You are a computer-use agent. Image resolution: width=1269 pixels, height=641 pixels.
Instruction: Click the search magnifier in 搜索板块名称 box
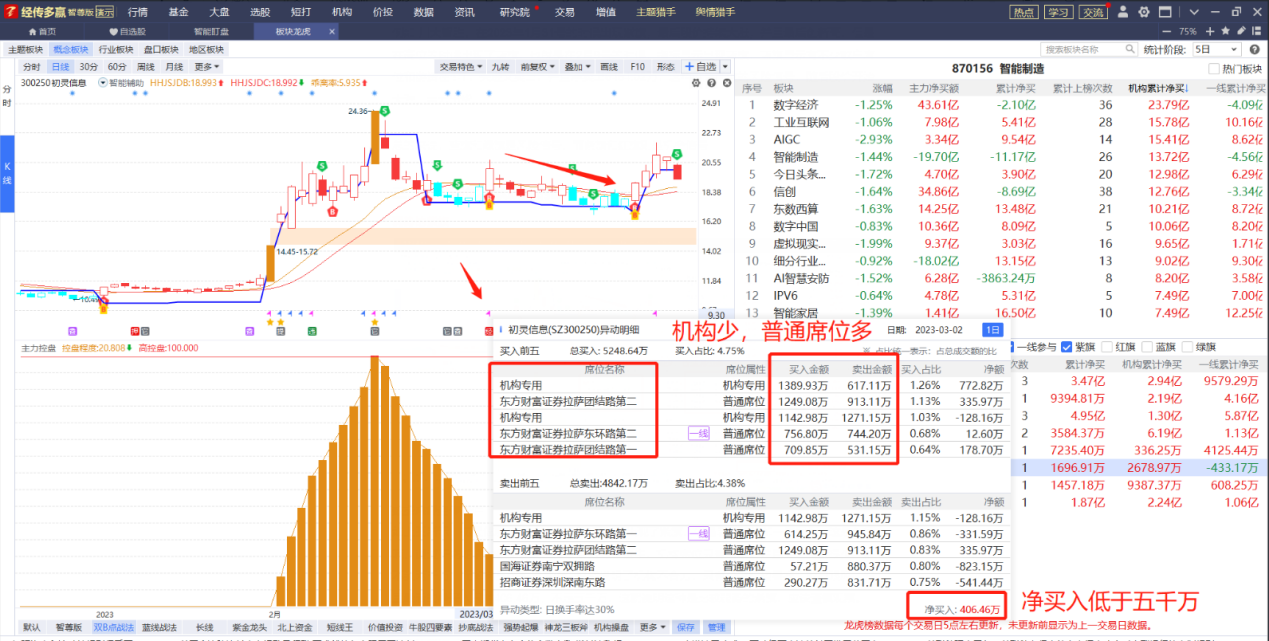[x=1128, y=49]
